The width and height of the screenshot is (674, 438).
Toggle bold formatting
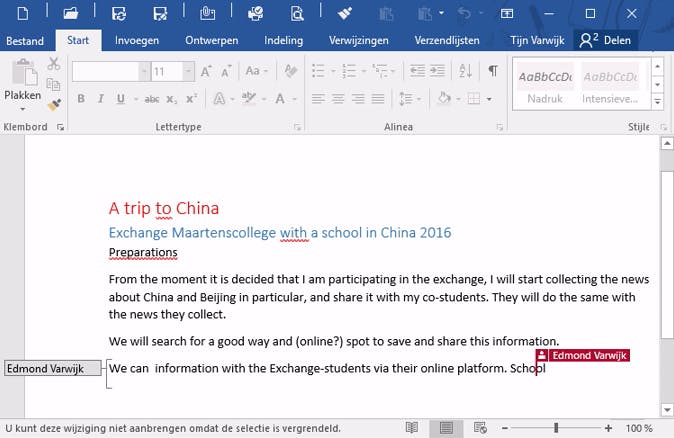coord(81,99)
